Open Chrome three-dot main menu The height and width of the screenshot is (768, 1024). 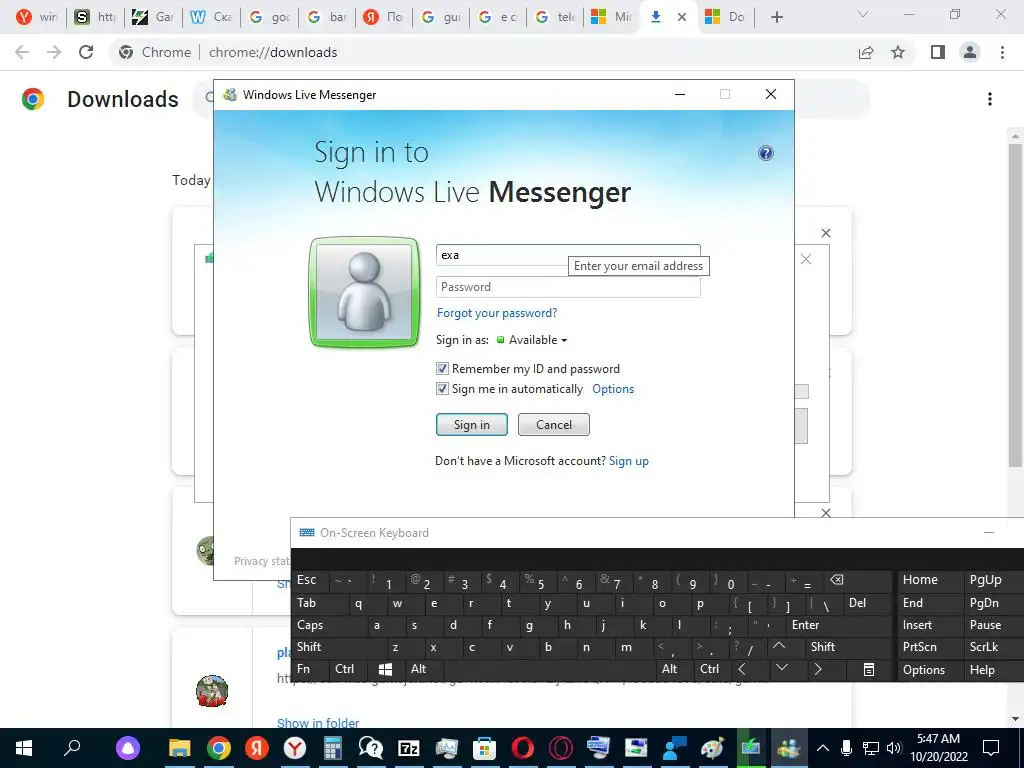[x=1002, y=52]
